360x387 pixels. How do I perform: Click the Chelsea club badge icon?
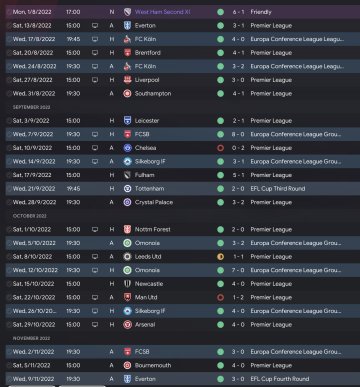[127, 148]
